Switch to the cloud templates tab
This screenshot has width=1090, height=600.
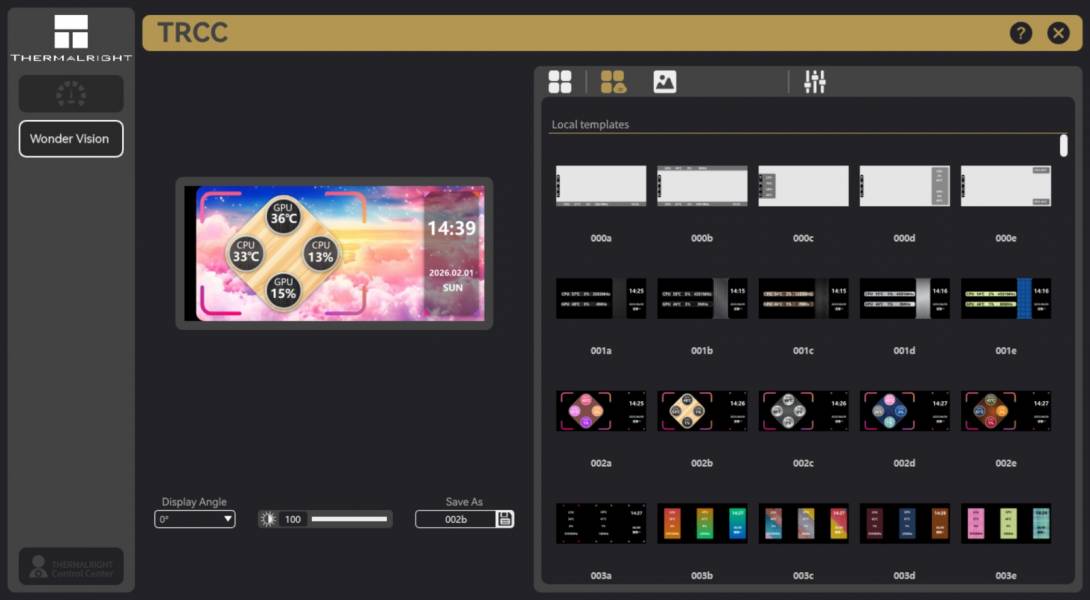tap(613, 82)
